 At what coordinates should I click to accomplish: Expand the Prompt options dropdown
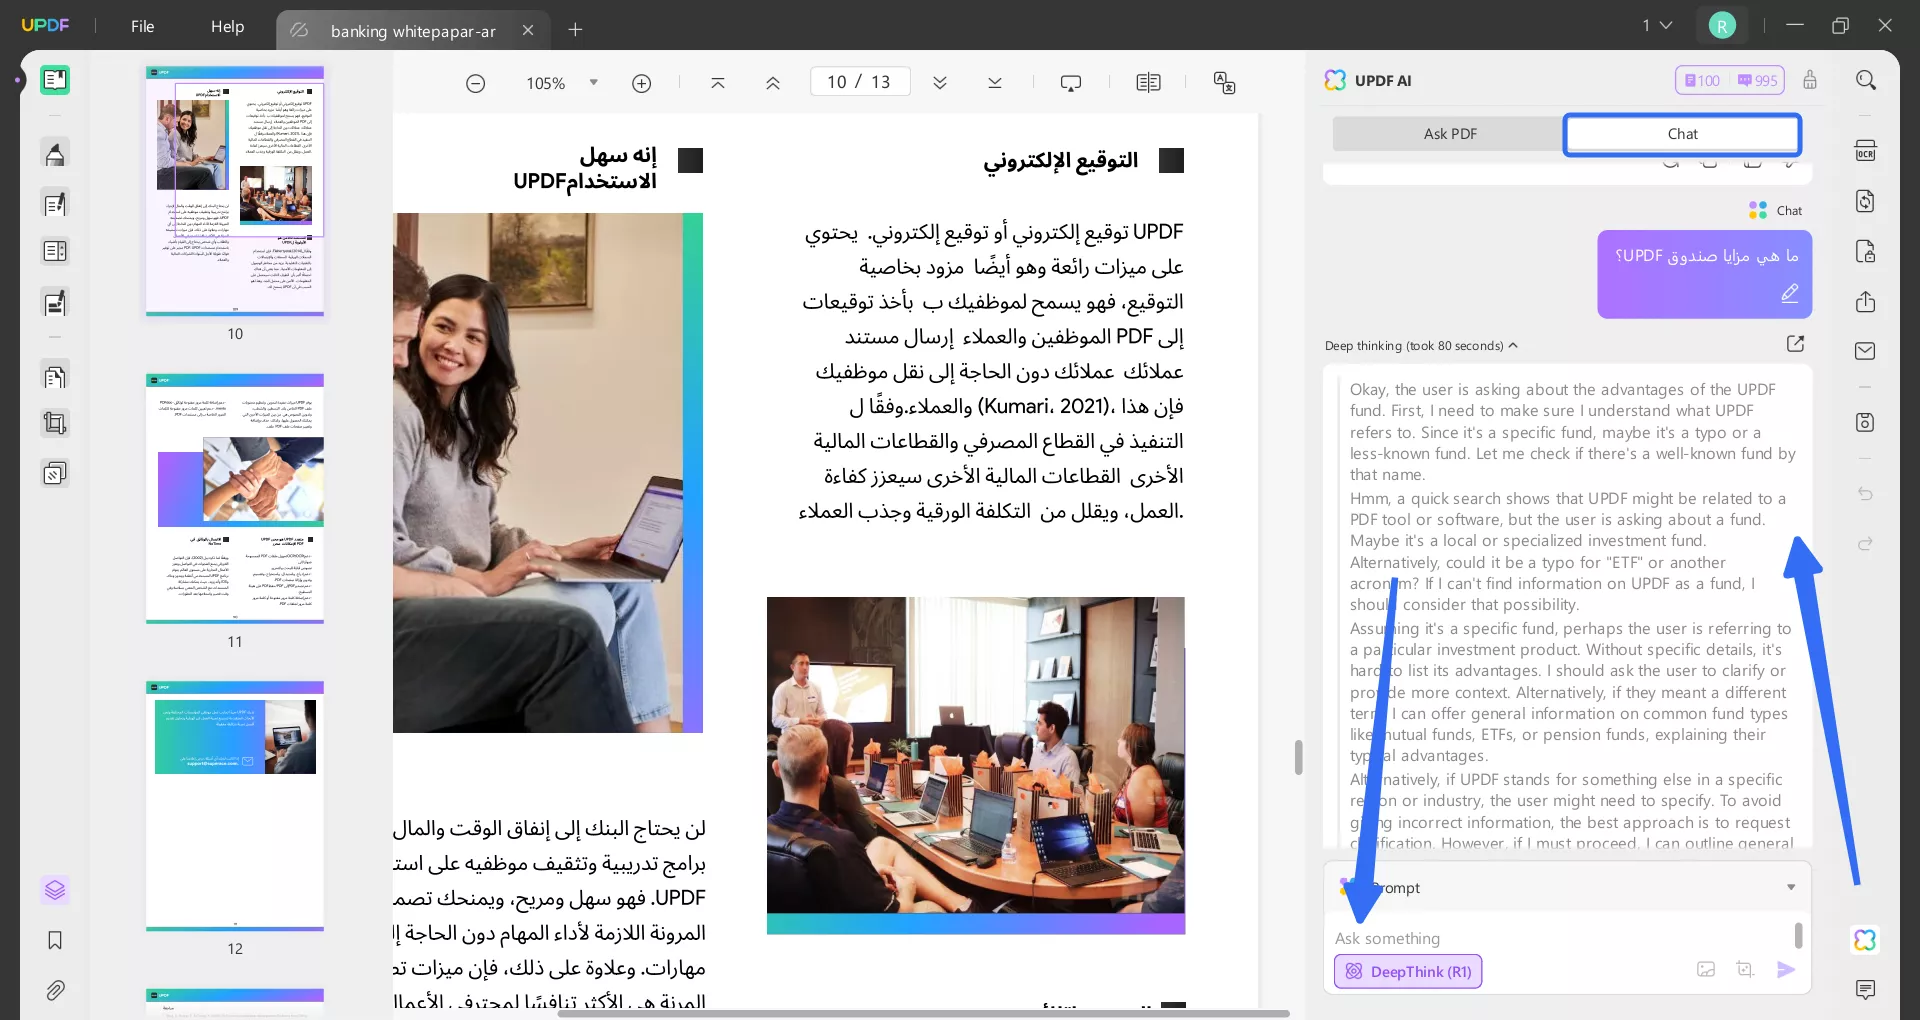pyautogui.click(x=1791, y=887)
